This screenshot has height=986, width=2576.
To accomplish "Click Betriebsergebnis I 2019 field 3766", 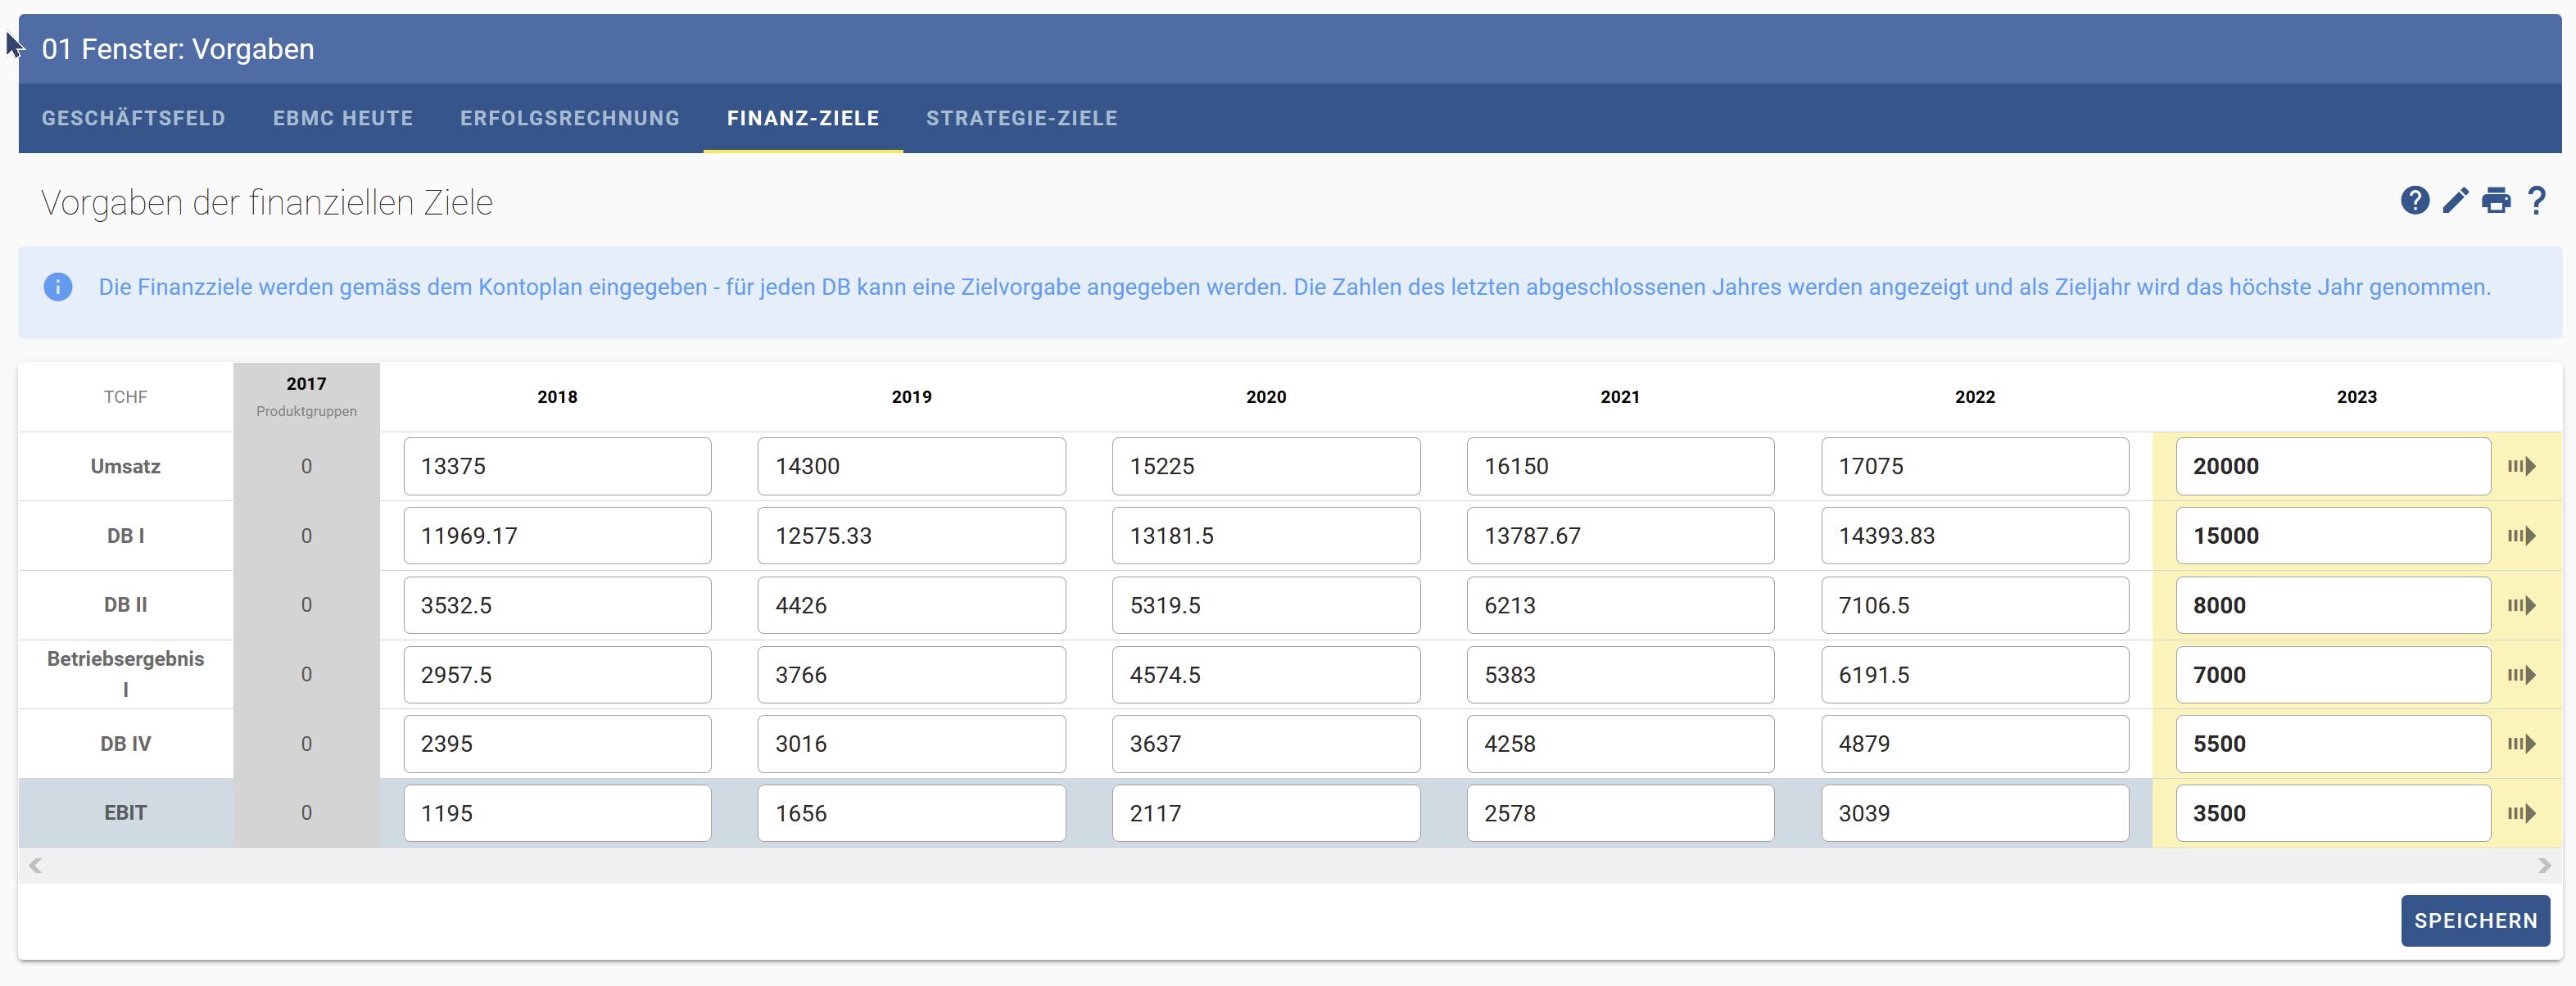I will [x=911, y=675].
